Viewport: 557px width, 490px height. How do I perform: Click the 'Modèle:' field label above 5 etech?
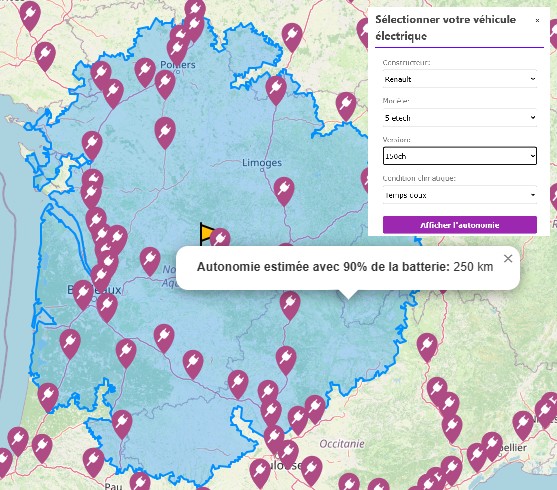pos(396,101)
